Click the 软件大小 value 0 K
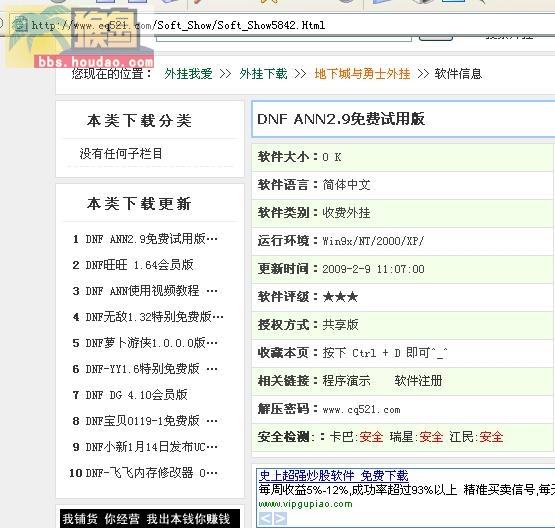The width and height of the screenshot is (555, 528). click(332, 157)
